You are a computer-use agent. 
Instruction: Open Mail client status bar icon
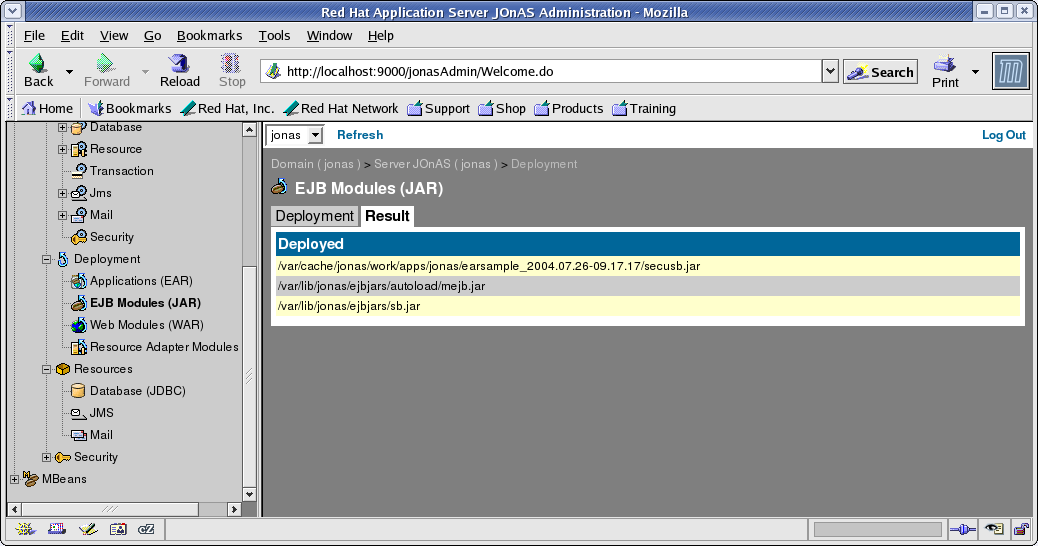57,529
